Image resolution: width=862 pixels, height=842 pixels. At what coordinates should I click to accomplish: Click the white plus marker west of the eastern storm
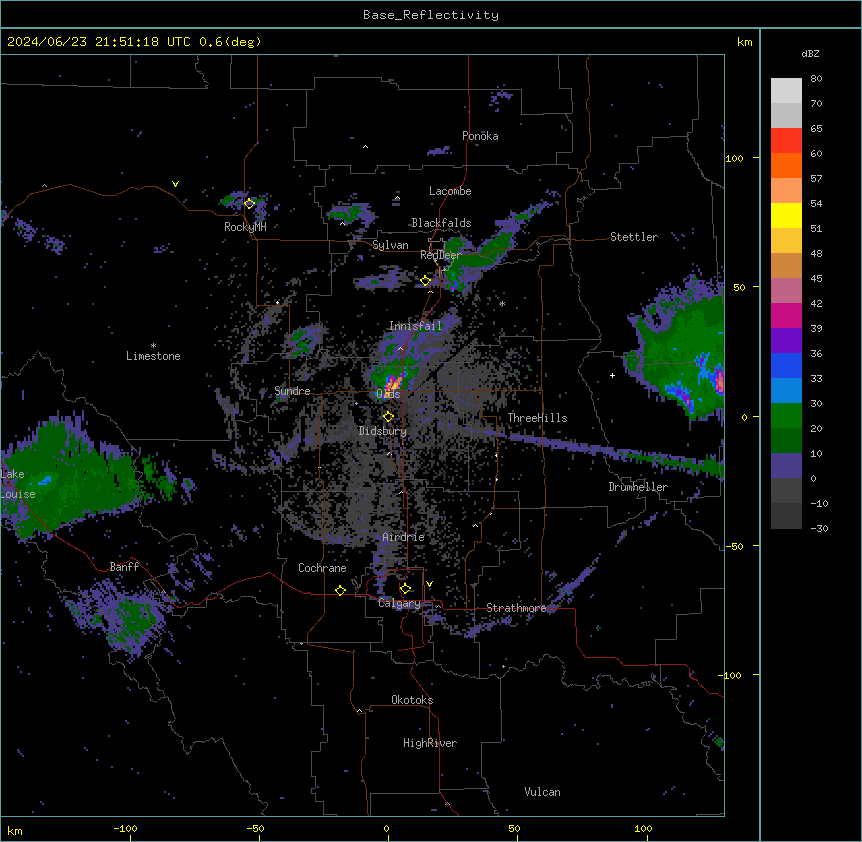click(612, 375)
